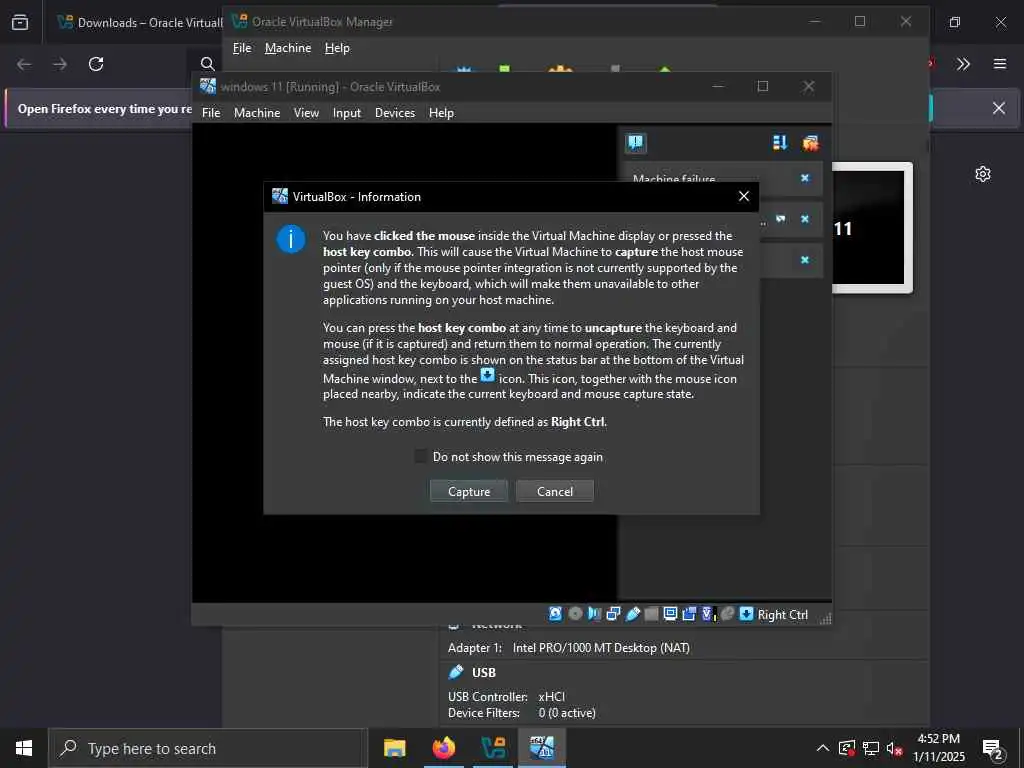
Task: Open Help menu in VirtualBox Manager
Action: 337,48
